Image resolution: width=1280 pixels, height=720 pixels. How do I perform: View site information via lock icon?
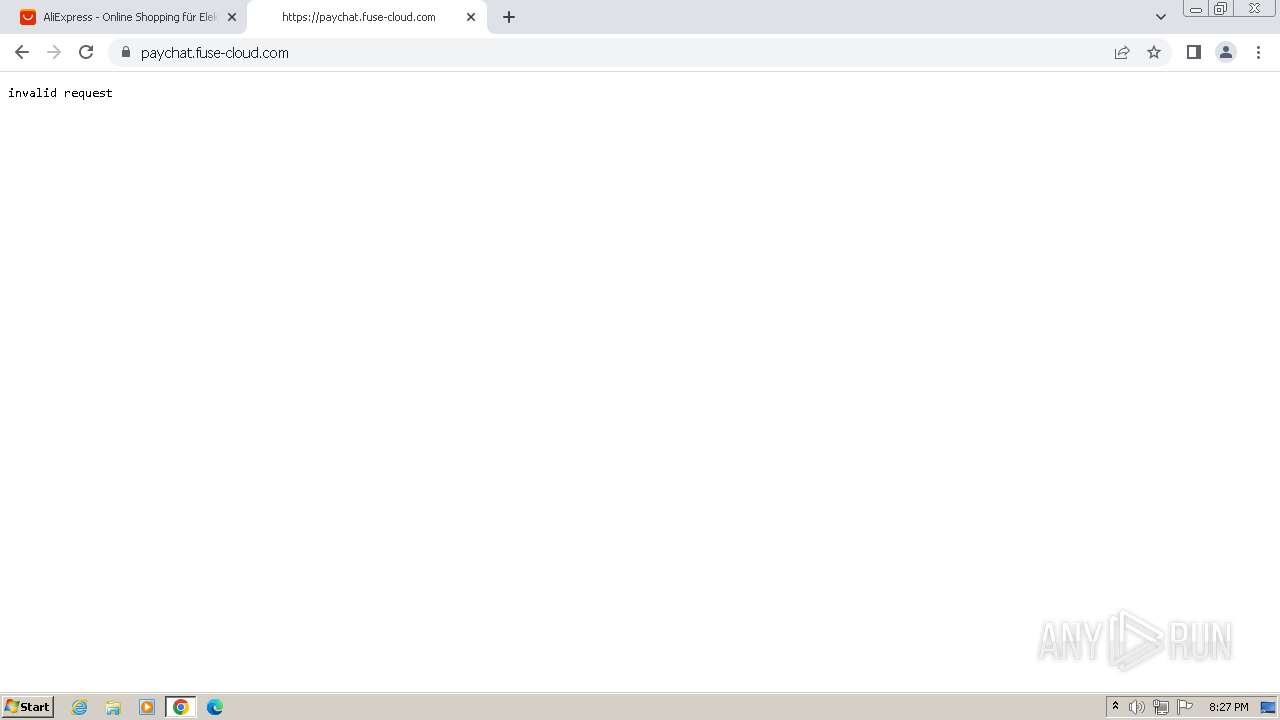125,52
